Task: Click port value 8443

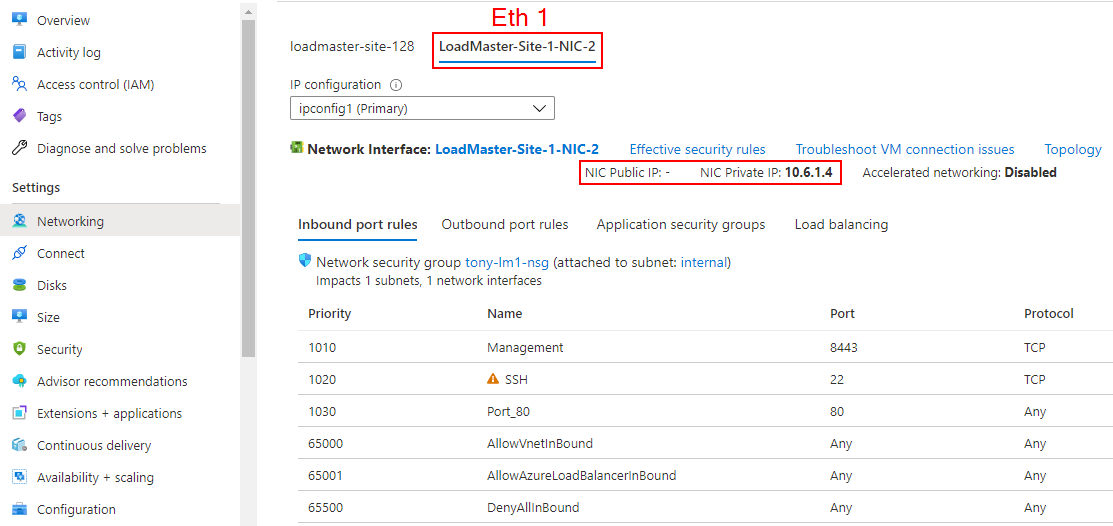Action: 843,348
